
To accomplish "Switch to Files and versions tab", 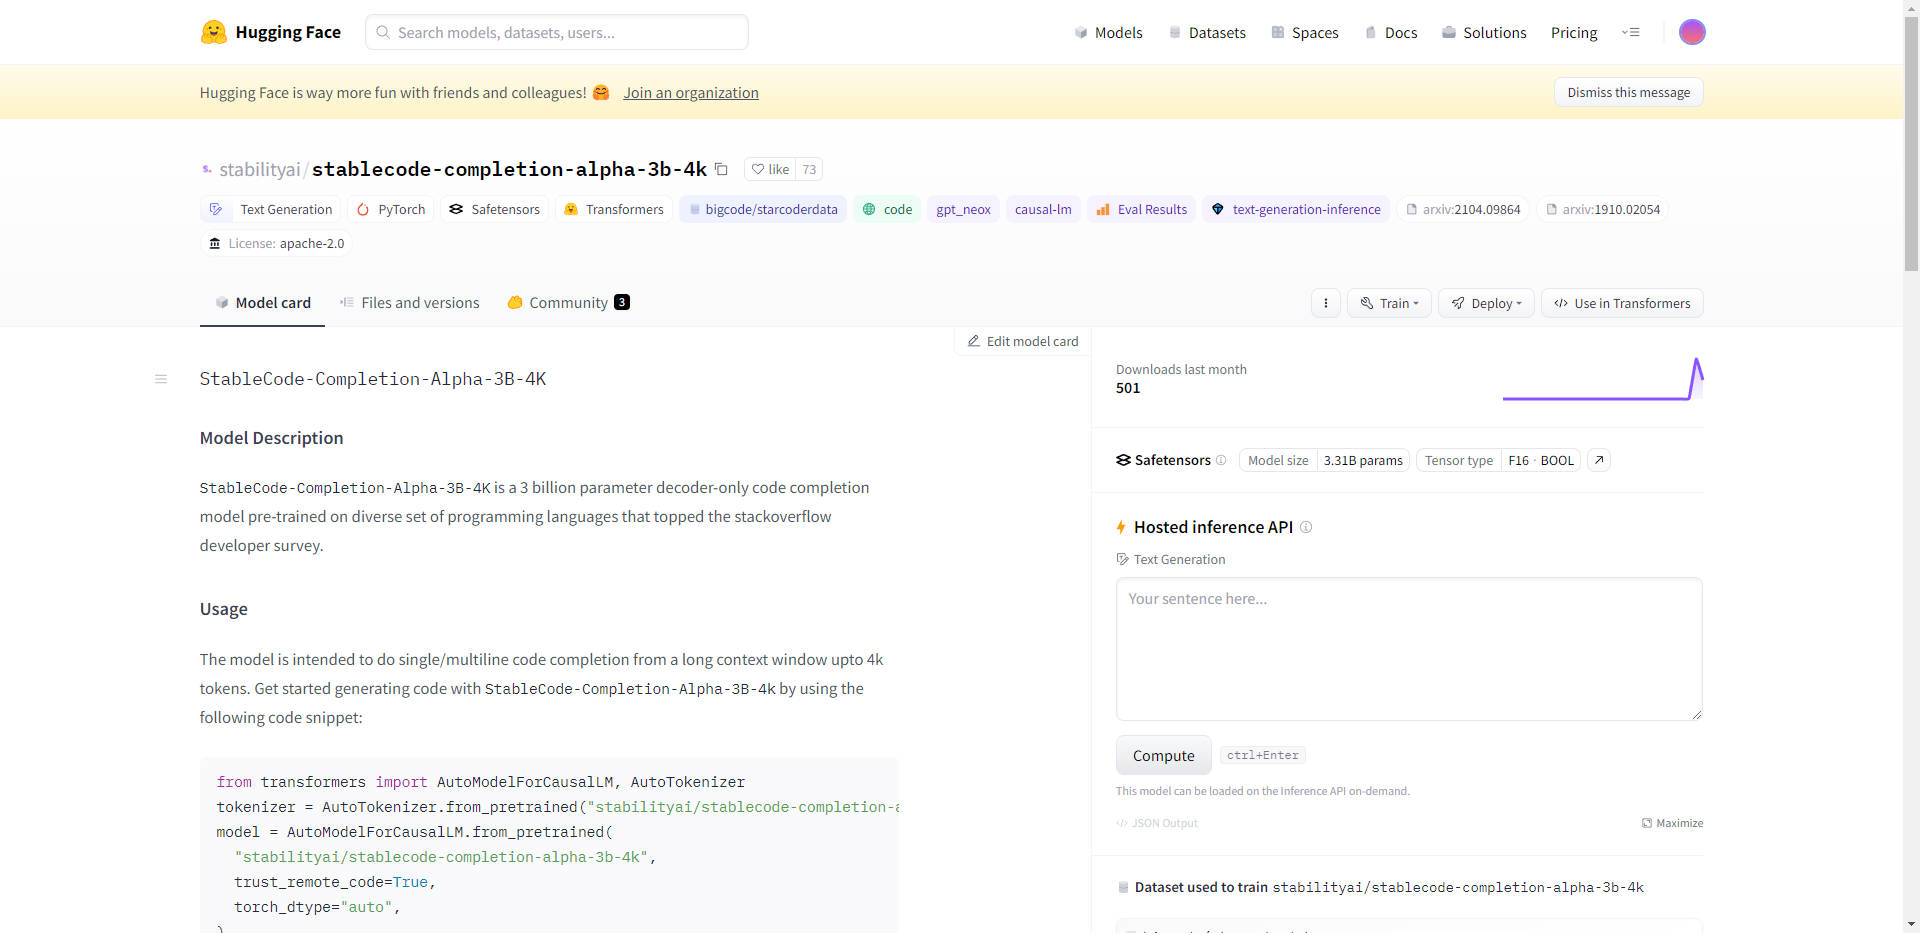I will tap(410, 303).
